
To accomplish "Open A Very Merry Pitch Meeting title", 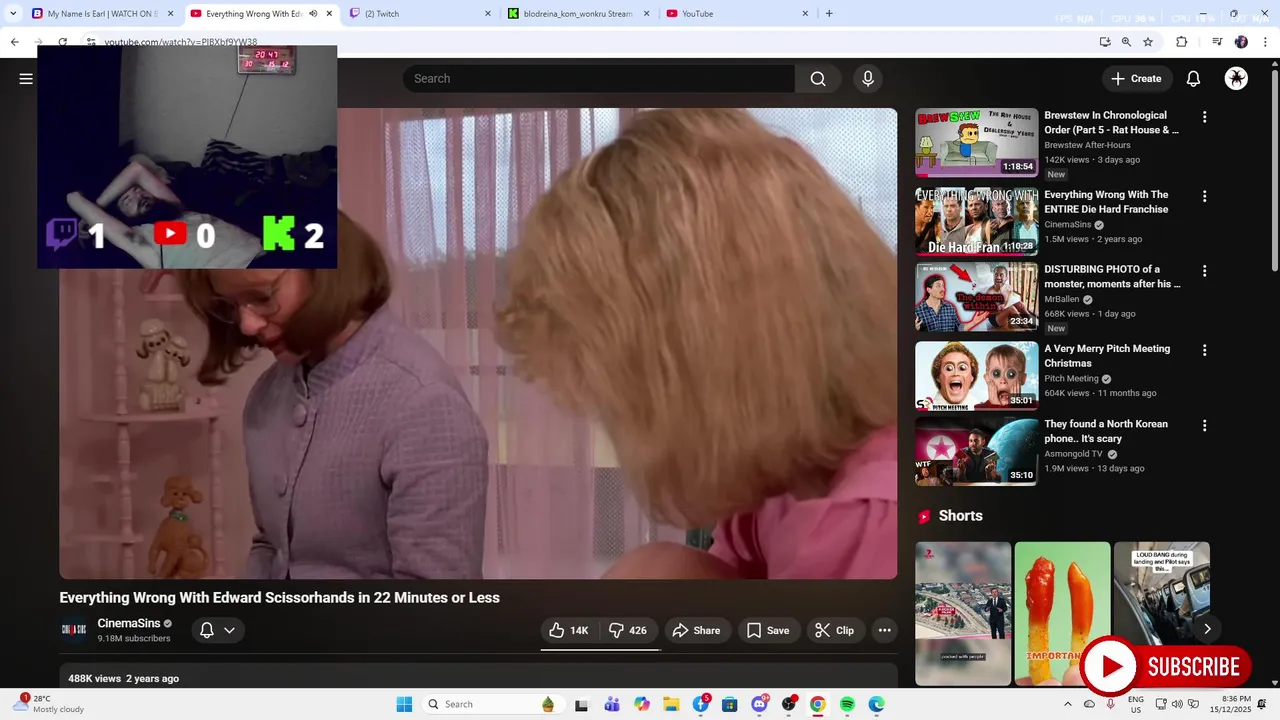I will click(1107, 356).
